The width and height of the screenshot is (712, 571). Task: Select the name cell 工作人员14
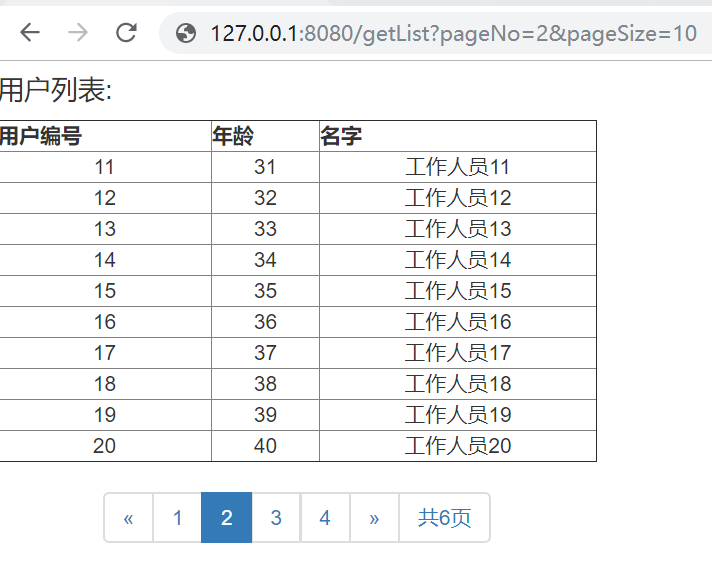458,260
